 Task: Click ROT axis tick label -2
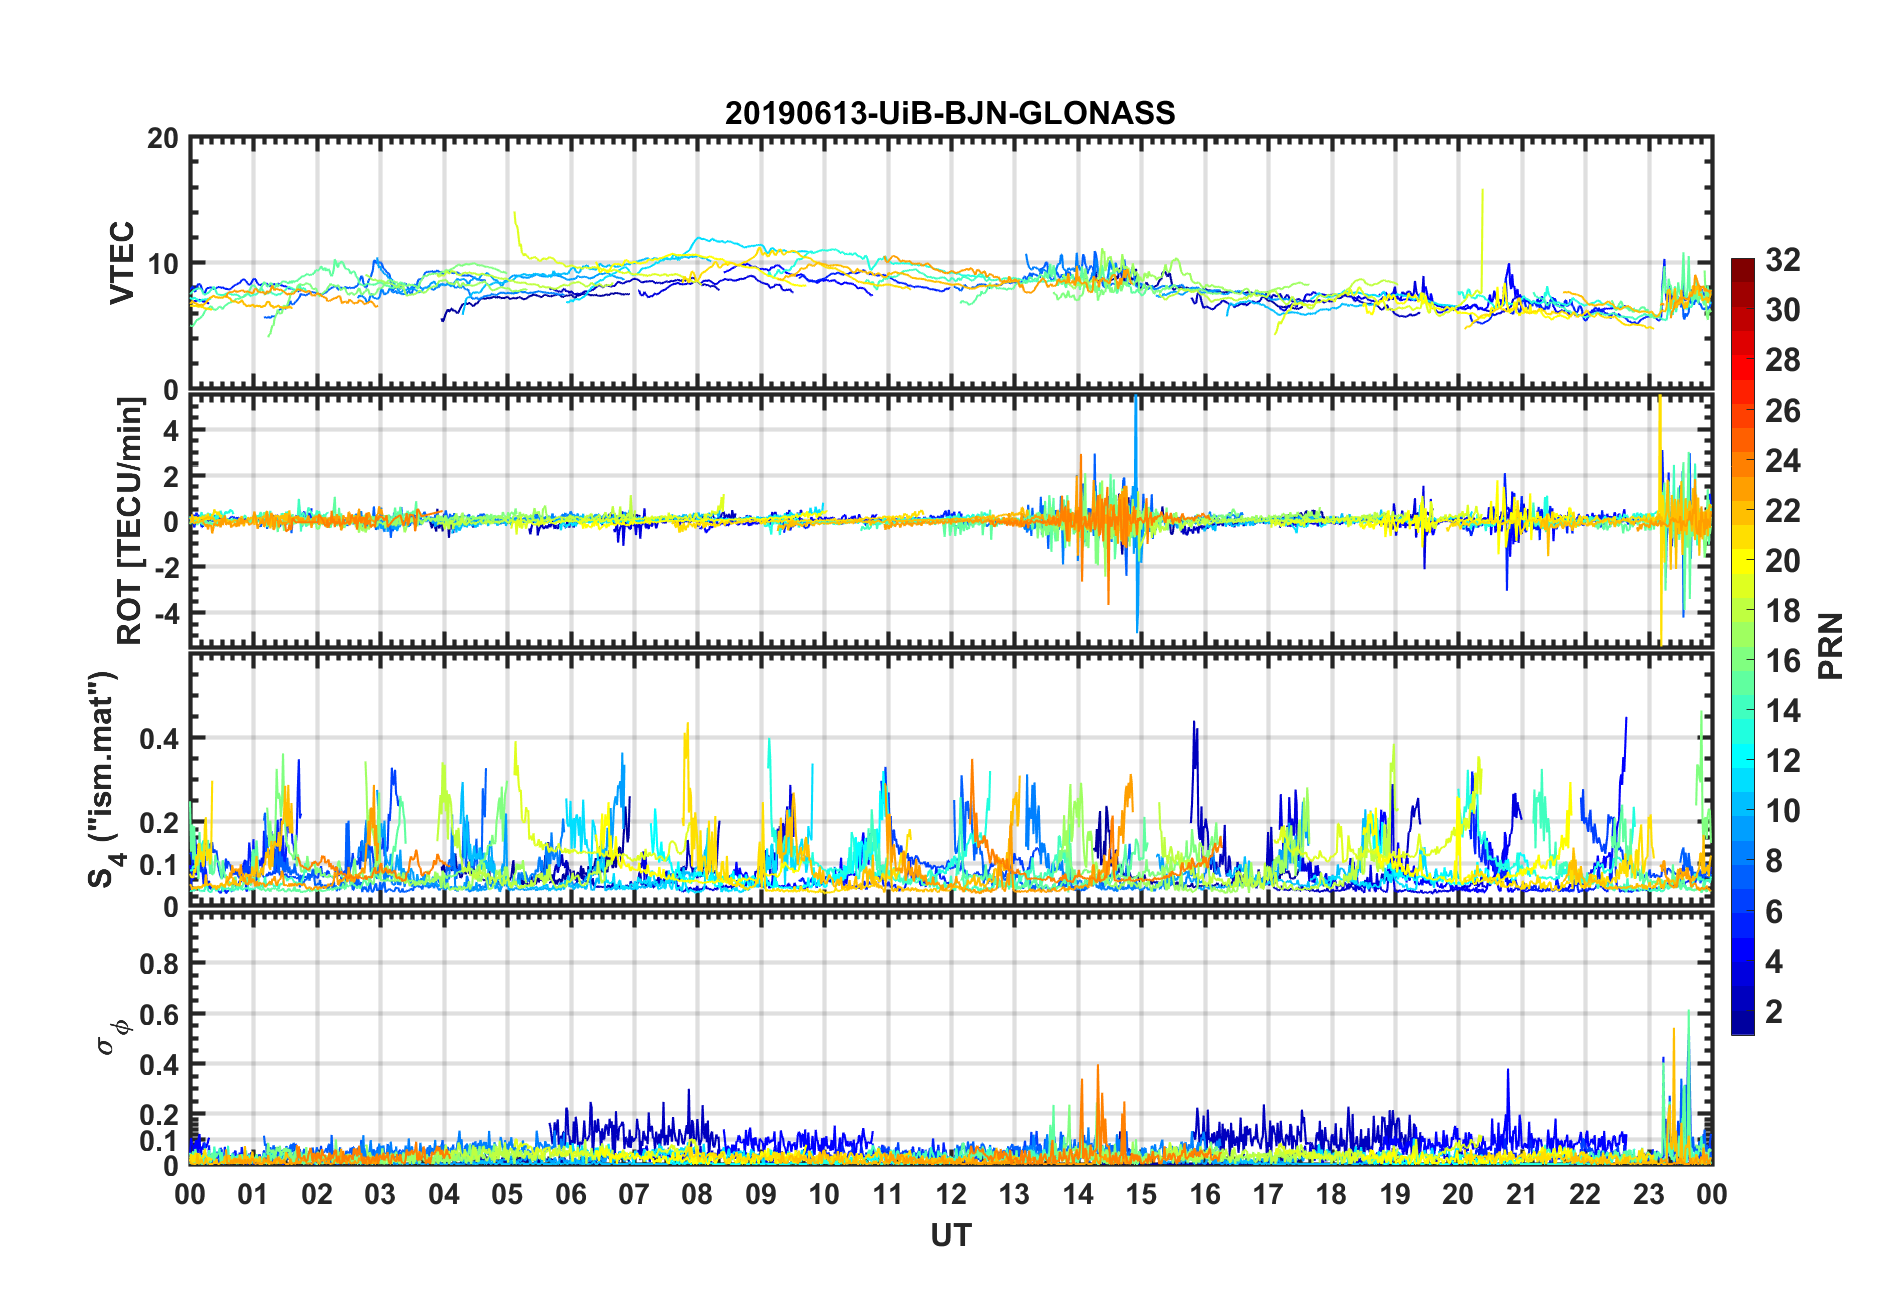[165, 566]
